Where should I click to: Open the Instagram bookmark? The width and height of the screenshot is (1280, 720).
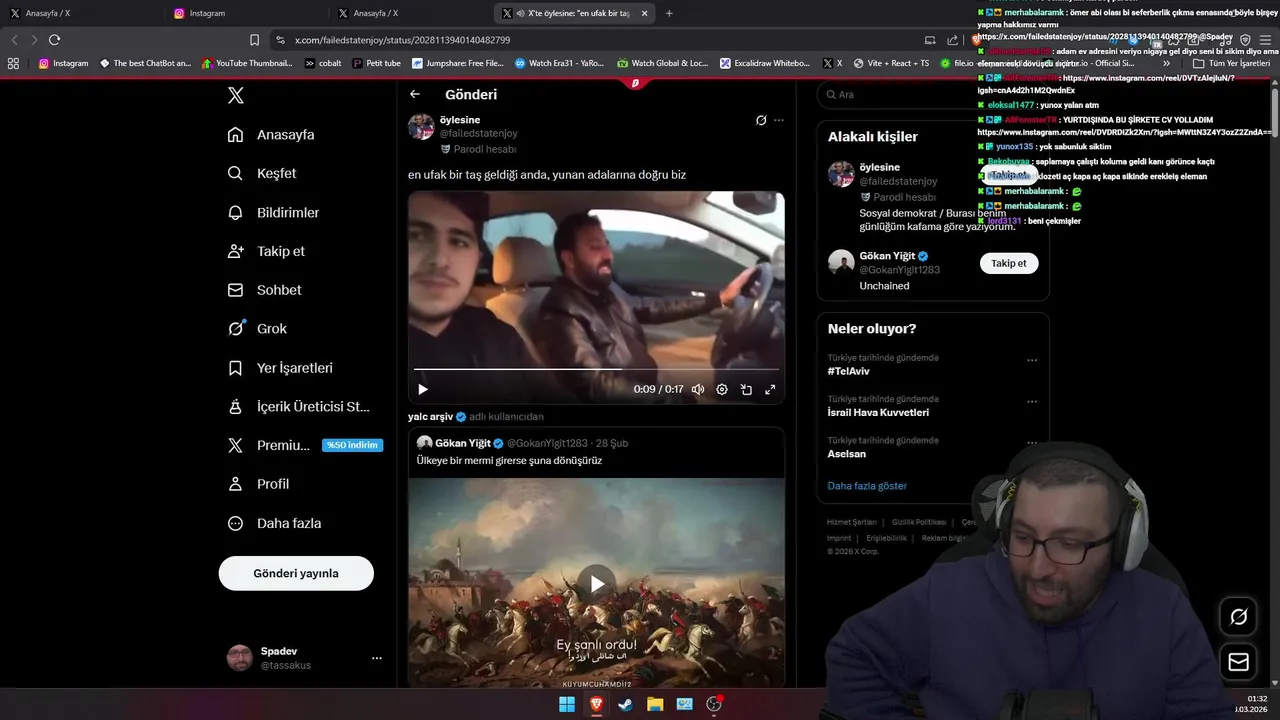(x=63, y=63)
